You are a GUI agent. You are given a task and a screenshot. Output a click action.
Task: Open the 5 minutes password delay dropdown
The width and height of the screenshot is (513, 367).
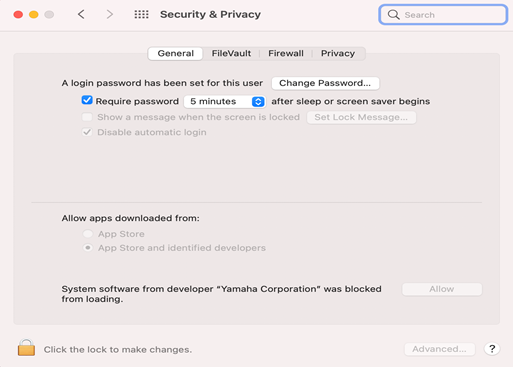(x=225, y=101)
